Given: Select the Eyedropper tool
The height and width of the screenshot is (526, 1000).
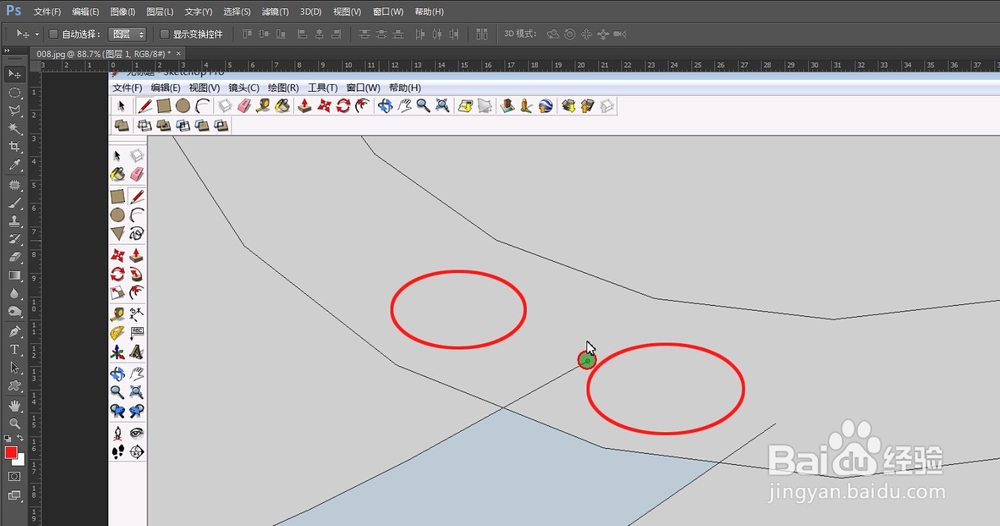Looking at the screenshot, I should [x=15, y=165].
